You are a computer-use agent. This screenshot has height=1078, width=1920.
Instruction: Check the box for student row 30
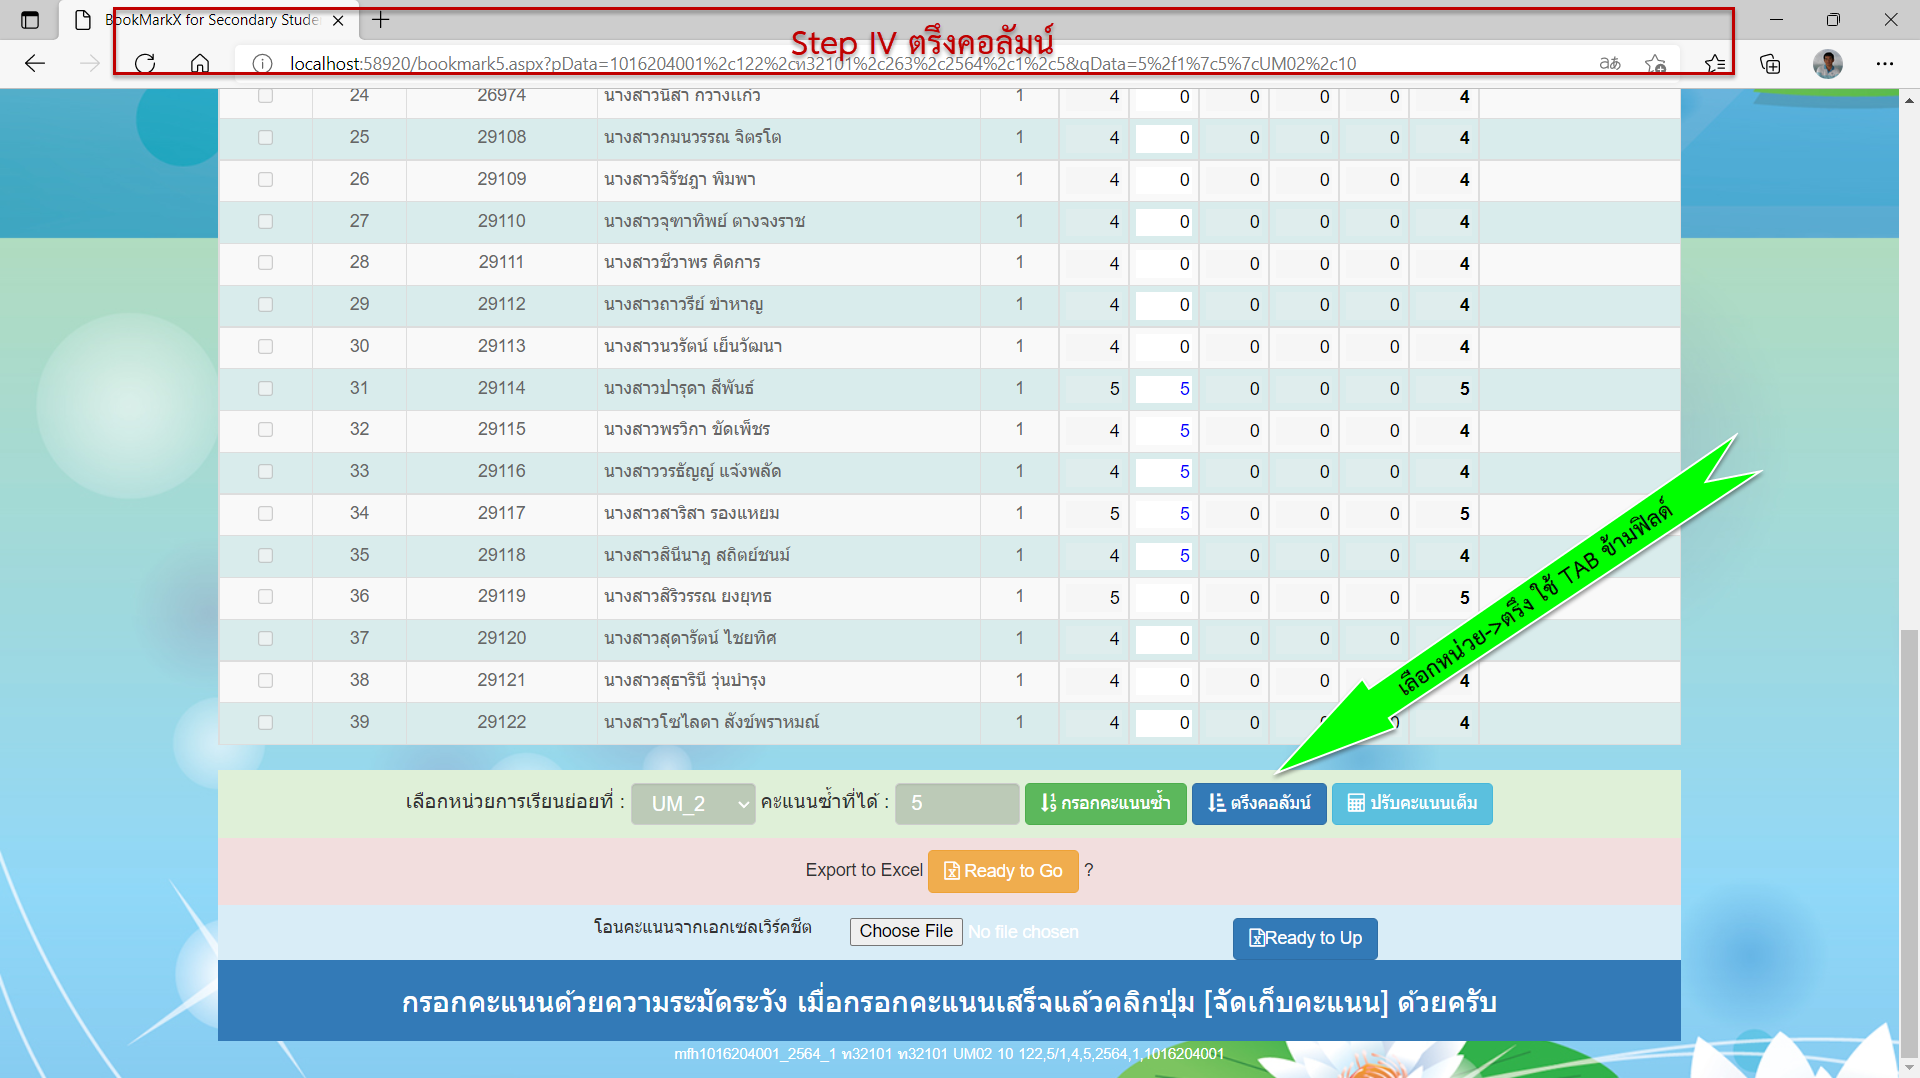265,346
